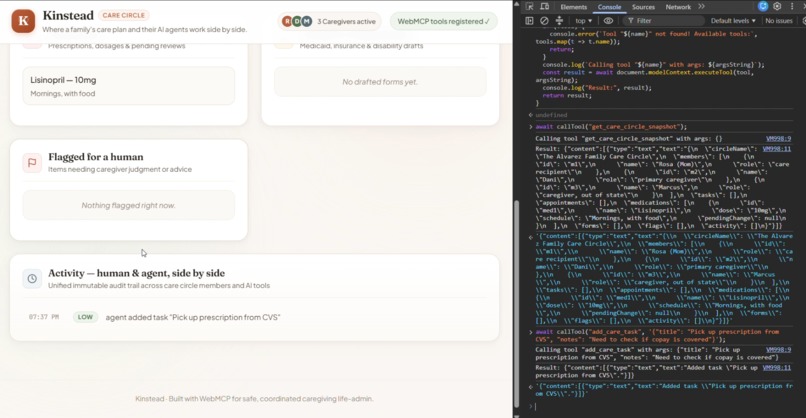Click the clock icon in the Activity card
Screen dimensions: 806x418
tap(32, 279)
